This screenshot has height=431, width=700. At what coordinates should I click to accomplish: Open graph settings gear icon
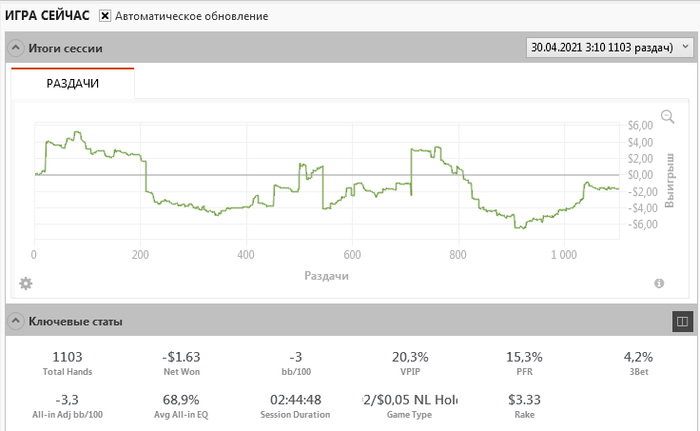click(26, 283)
